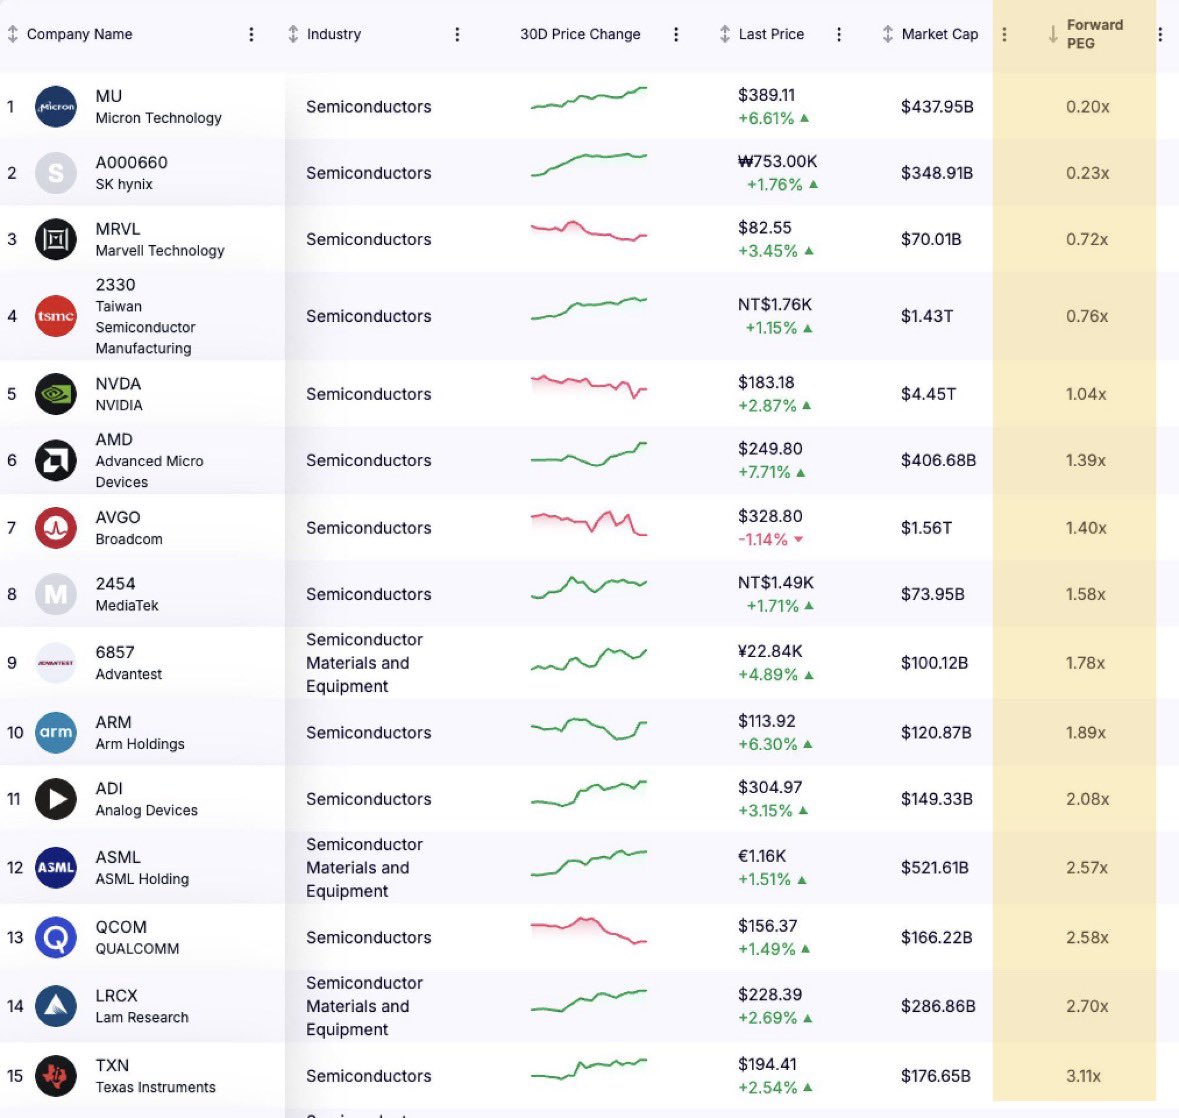The image size is (1179, 1118).
Task: Click Broadcom's 30-day price sparkline chart
Action: coord(589,523)
